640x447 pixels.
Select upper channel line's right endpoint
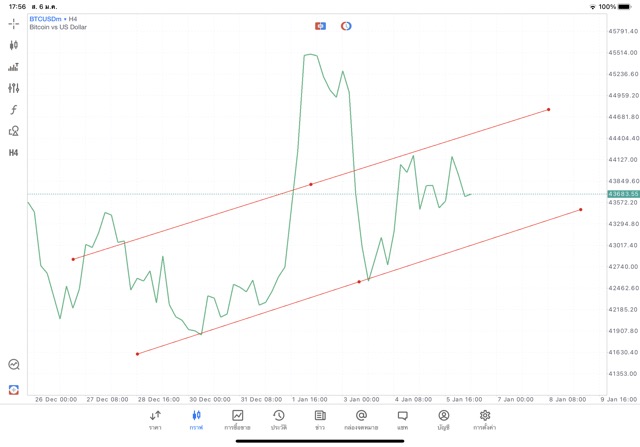549,109
